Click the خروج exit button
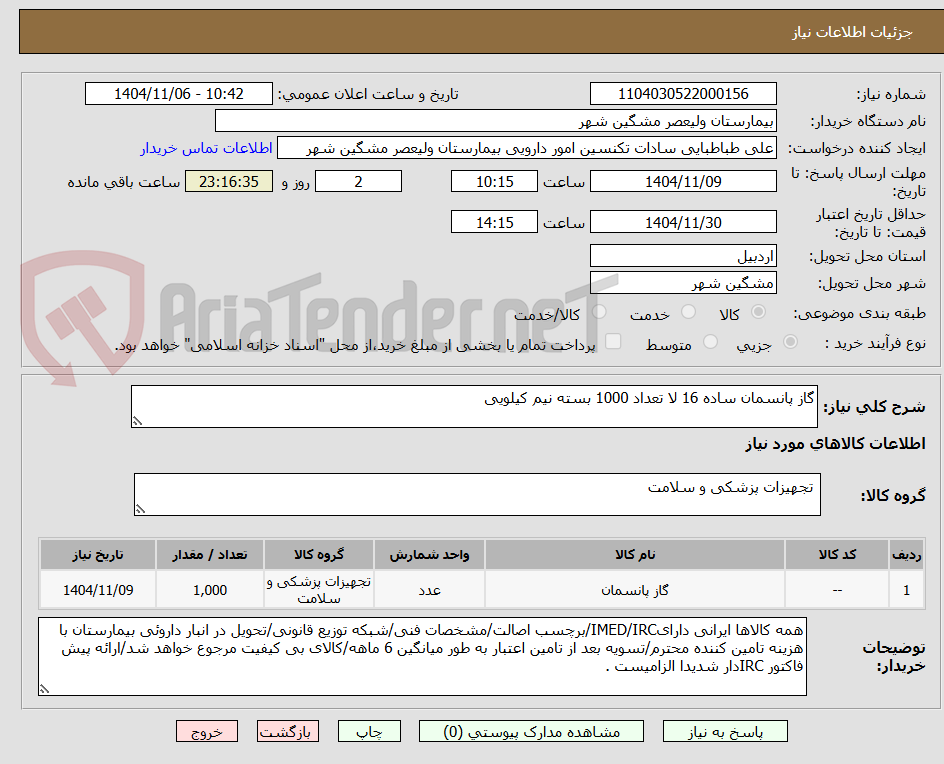 pos(206,731)
